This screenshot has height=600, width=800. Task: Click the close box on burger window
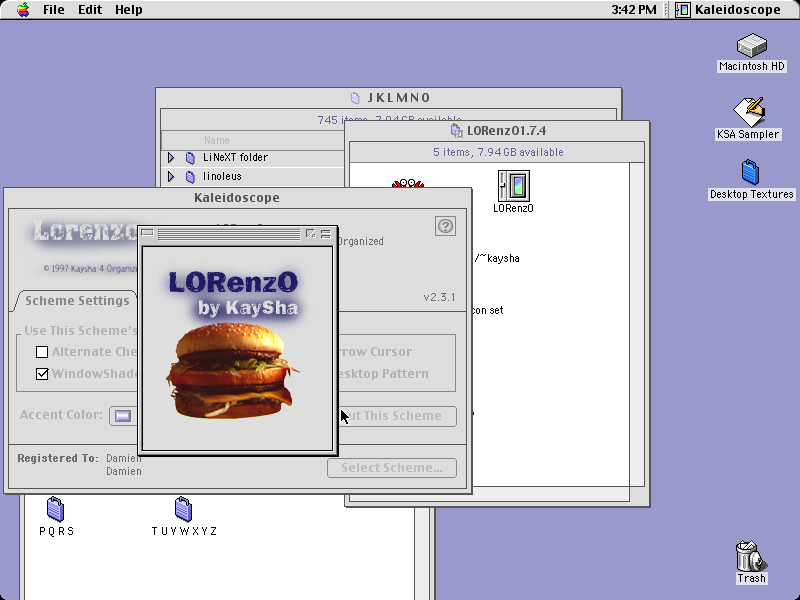pyautogui.click(x=147, y=233)
